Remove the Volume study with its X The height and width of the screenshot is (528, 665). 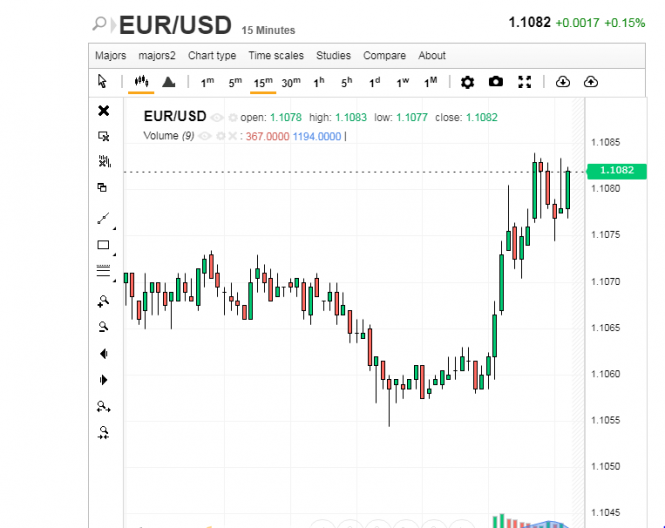pyautogui.click(x=232, y=136)
